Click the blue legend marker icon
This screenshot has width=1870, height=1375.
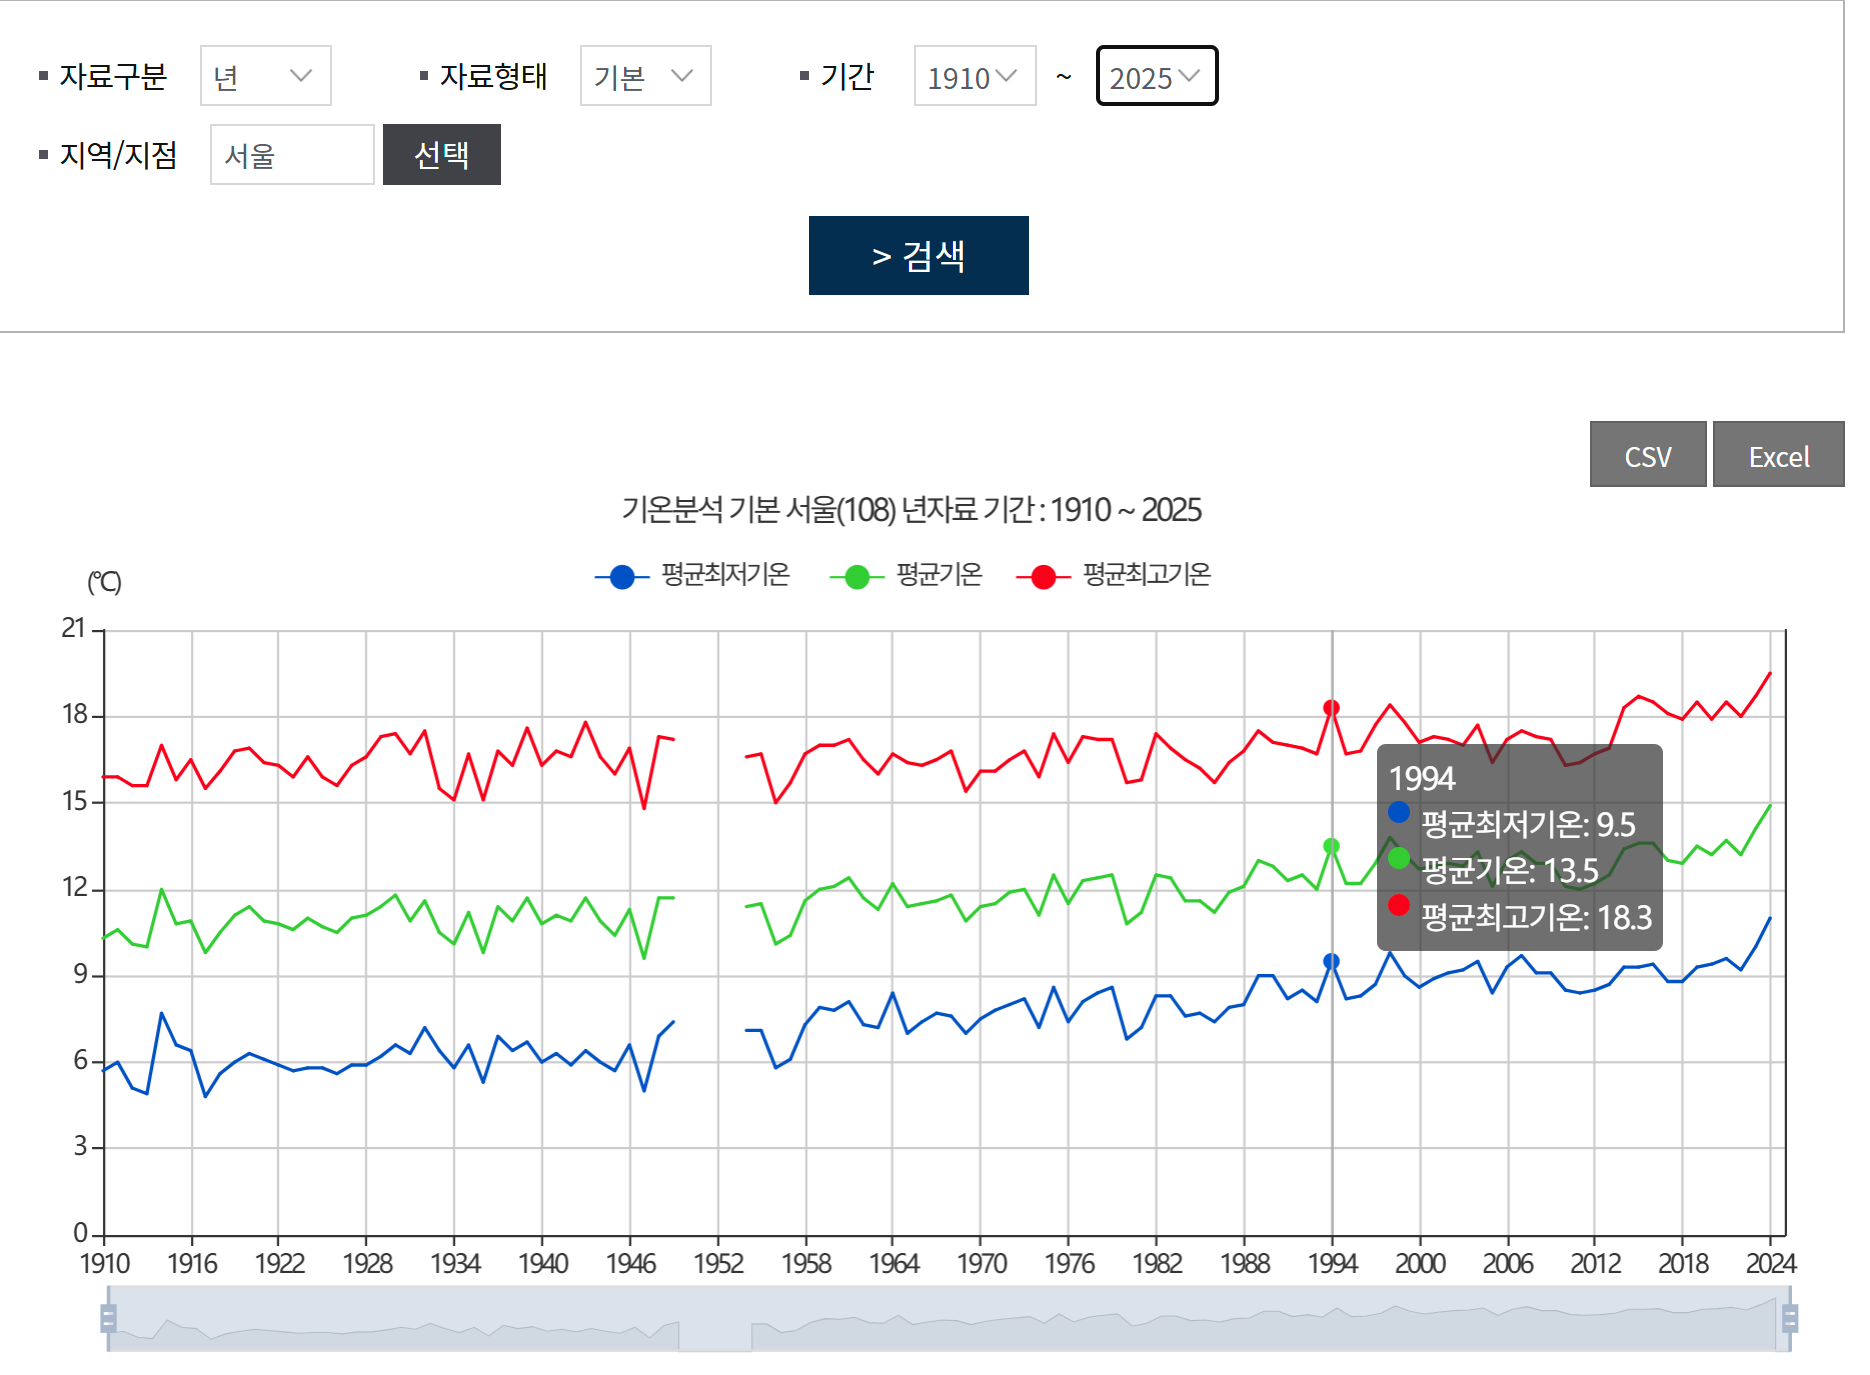pos(622,577)
